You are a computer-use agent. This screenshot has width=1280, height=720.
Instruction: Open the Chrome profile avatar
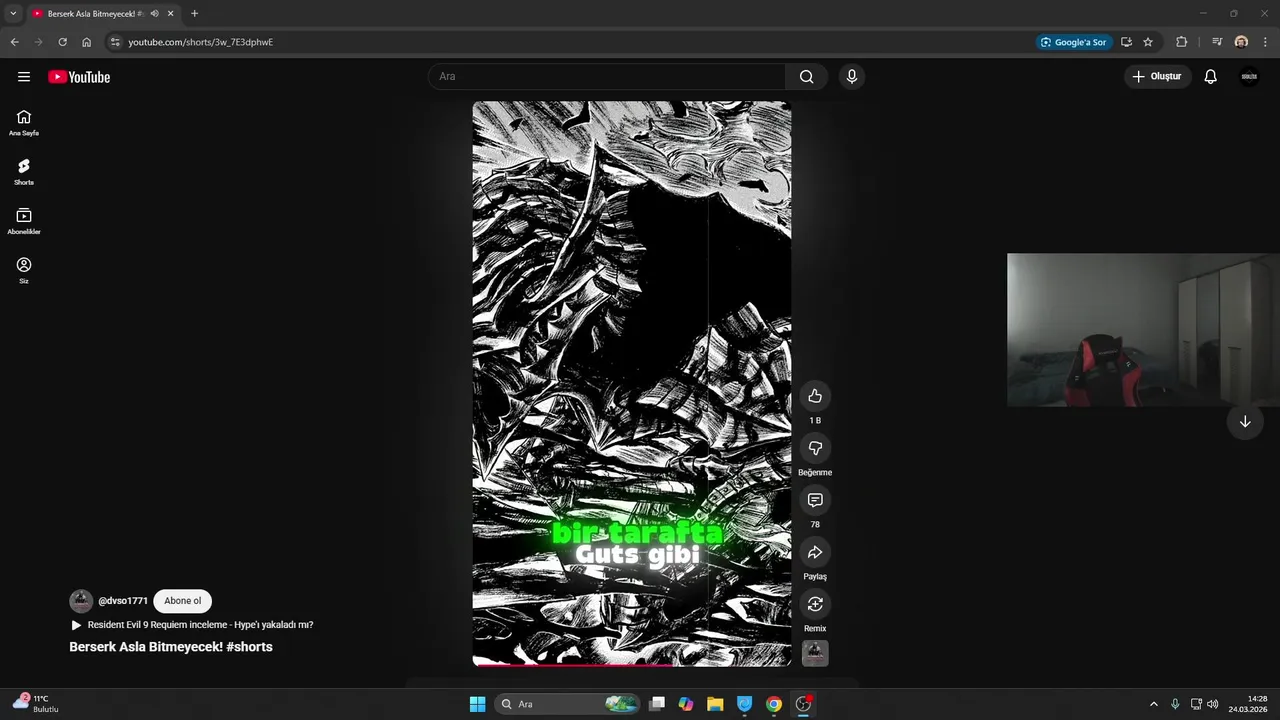1241,42
